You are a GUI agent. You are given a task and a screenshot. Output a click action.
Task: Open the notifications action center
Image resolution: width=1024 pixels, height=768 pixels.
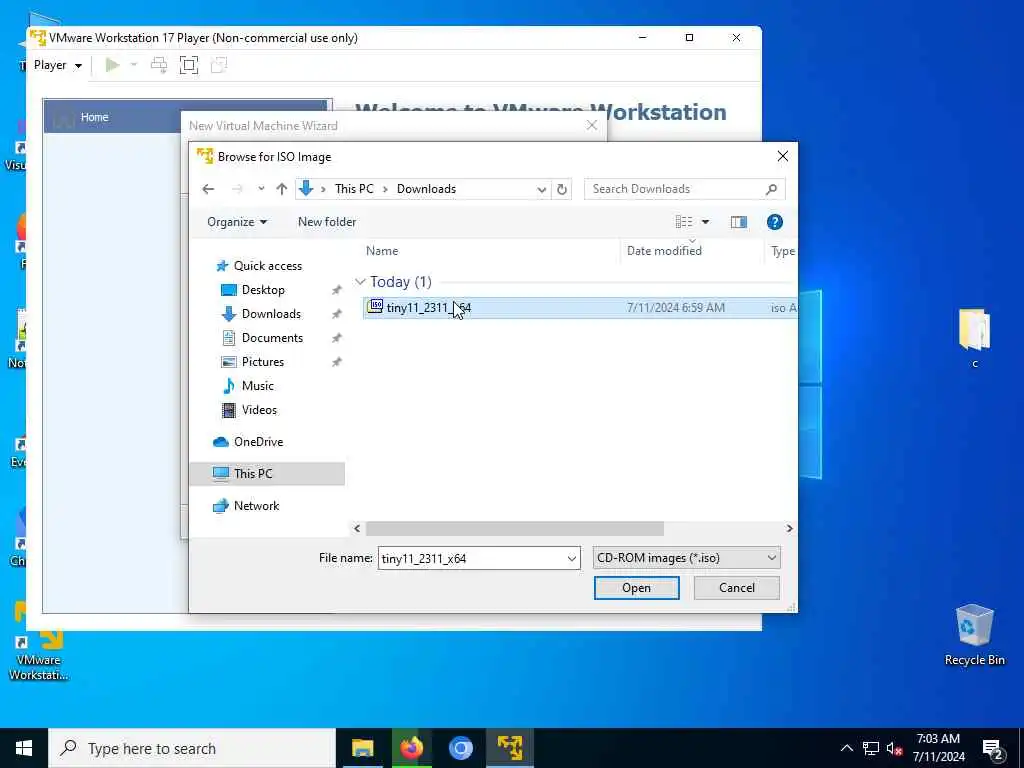(993, 749)
